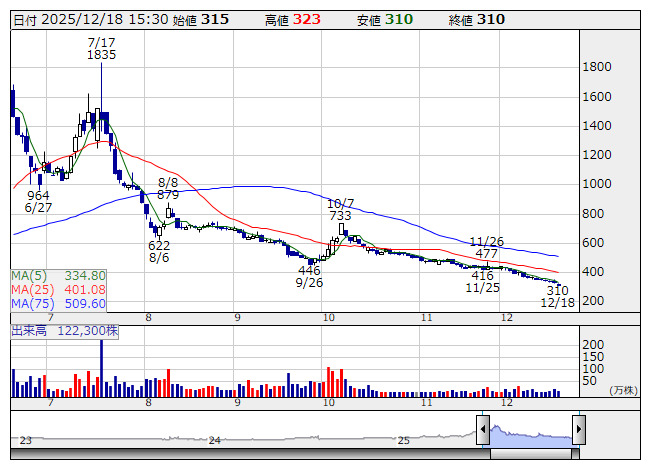Click the right range handle in navigator
The height and width of the screenshot is (470, 653).
pos(579,431)
